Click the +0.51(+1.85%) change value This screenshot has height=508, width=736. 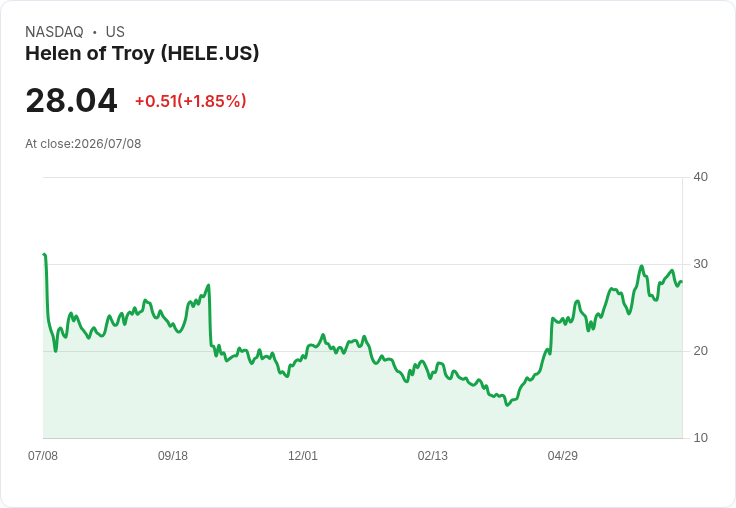click(191, 101)
